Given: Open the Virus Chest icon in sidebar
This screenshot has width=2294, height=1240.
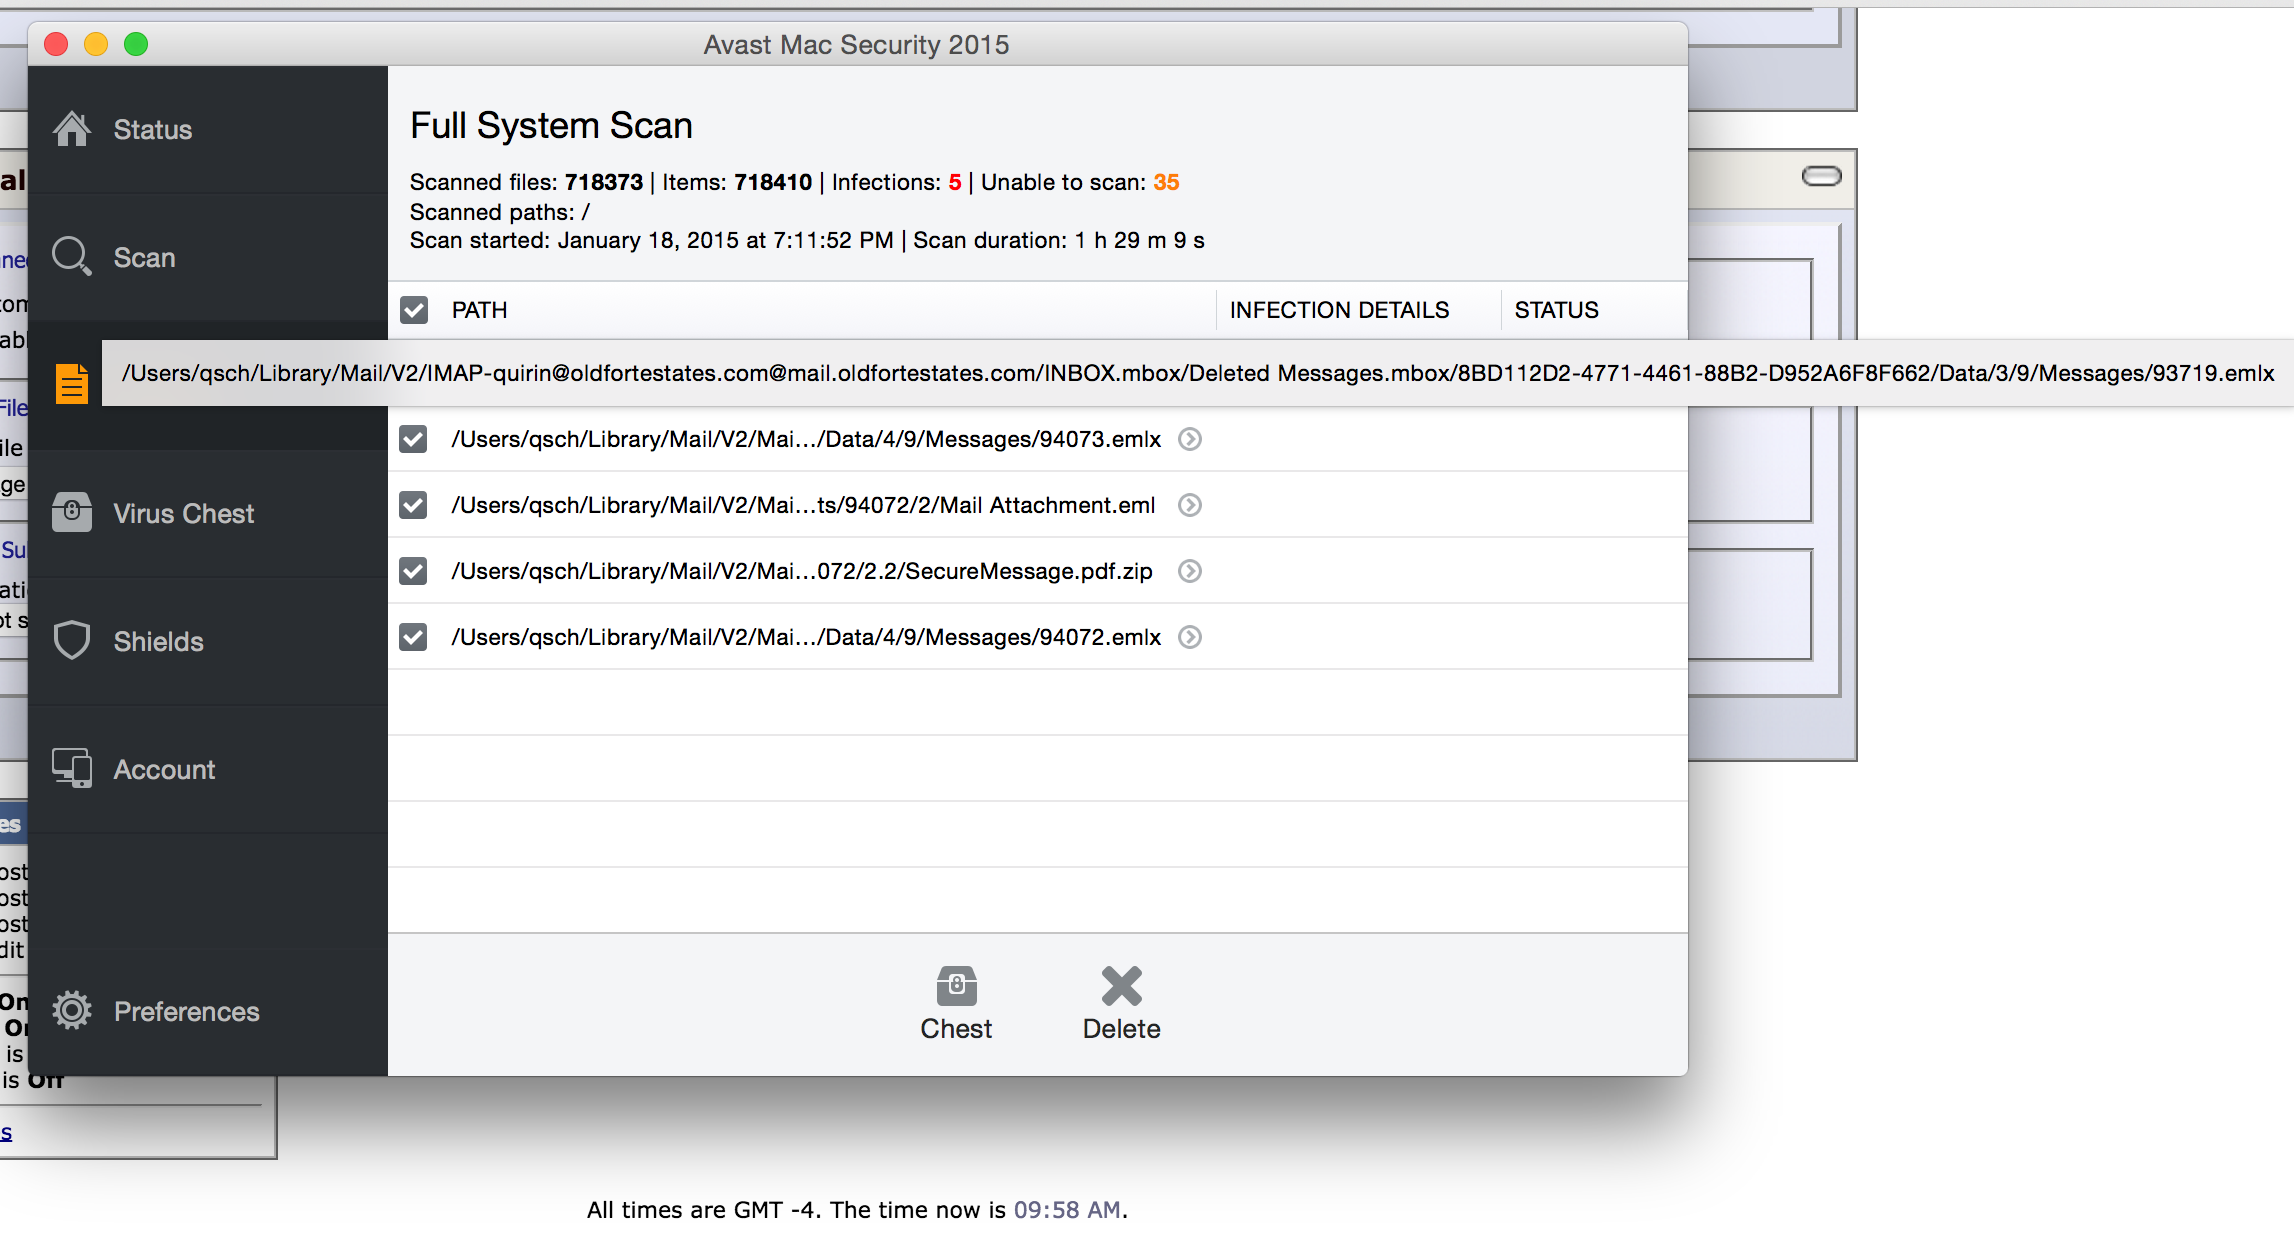Looking at the screenshot, I should pyautogui.click(x=72, y=513).
